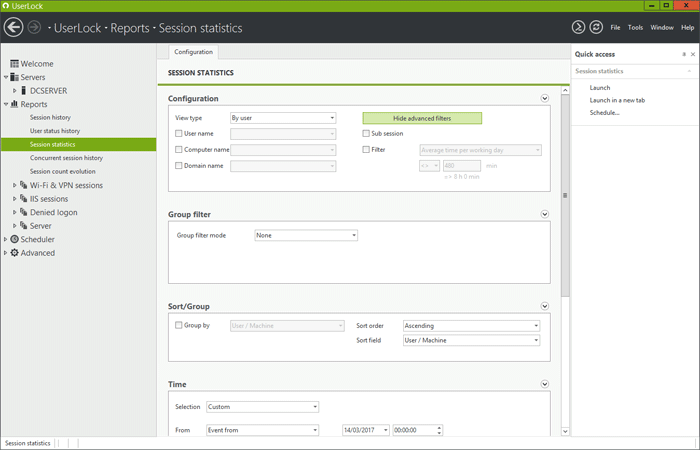
Task: Check the Filter checkbox
Action: pyautogui.click(x=366, y=150)
